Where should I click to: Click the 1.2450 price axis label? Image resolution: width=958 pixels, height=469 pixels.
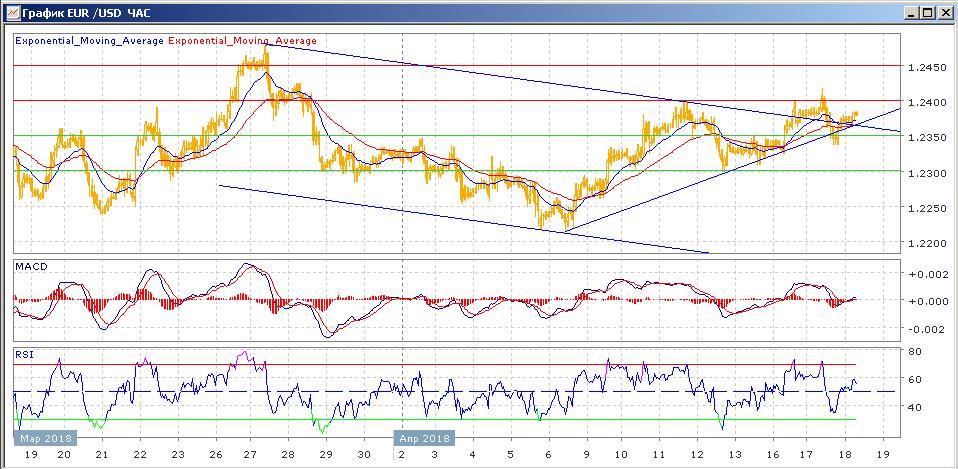click(926, 67)
